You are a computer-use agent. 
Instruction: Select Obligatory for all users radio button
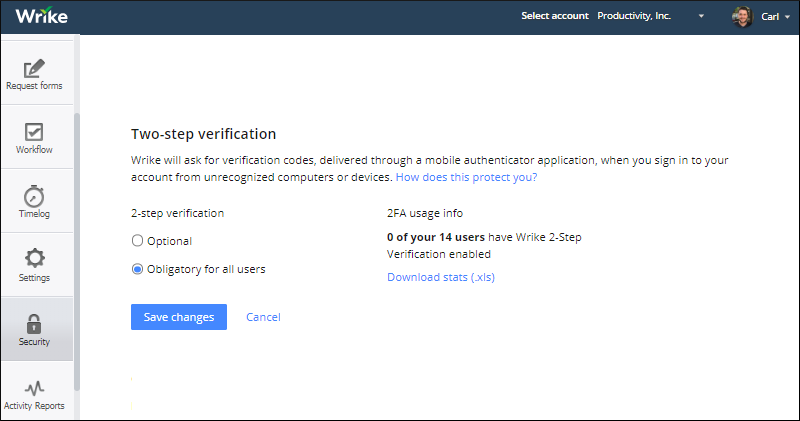tap(137, 269)
